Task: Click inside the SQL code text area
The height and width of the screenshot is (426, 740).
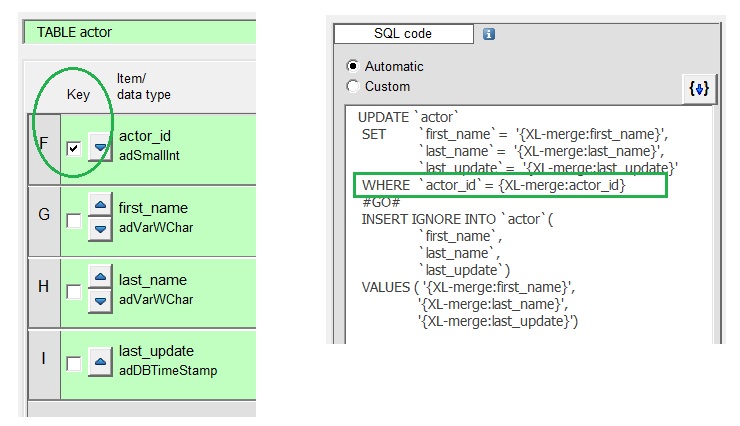Action: [x=529, y=225]
